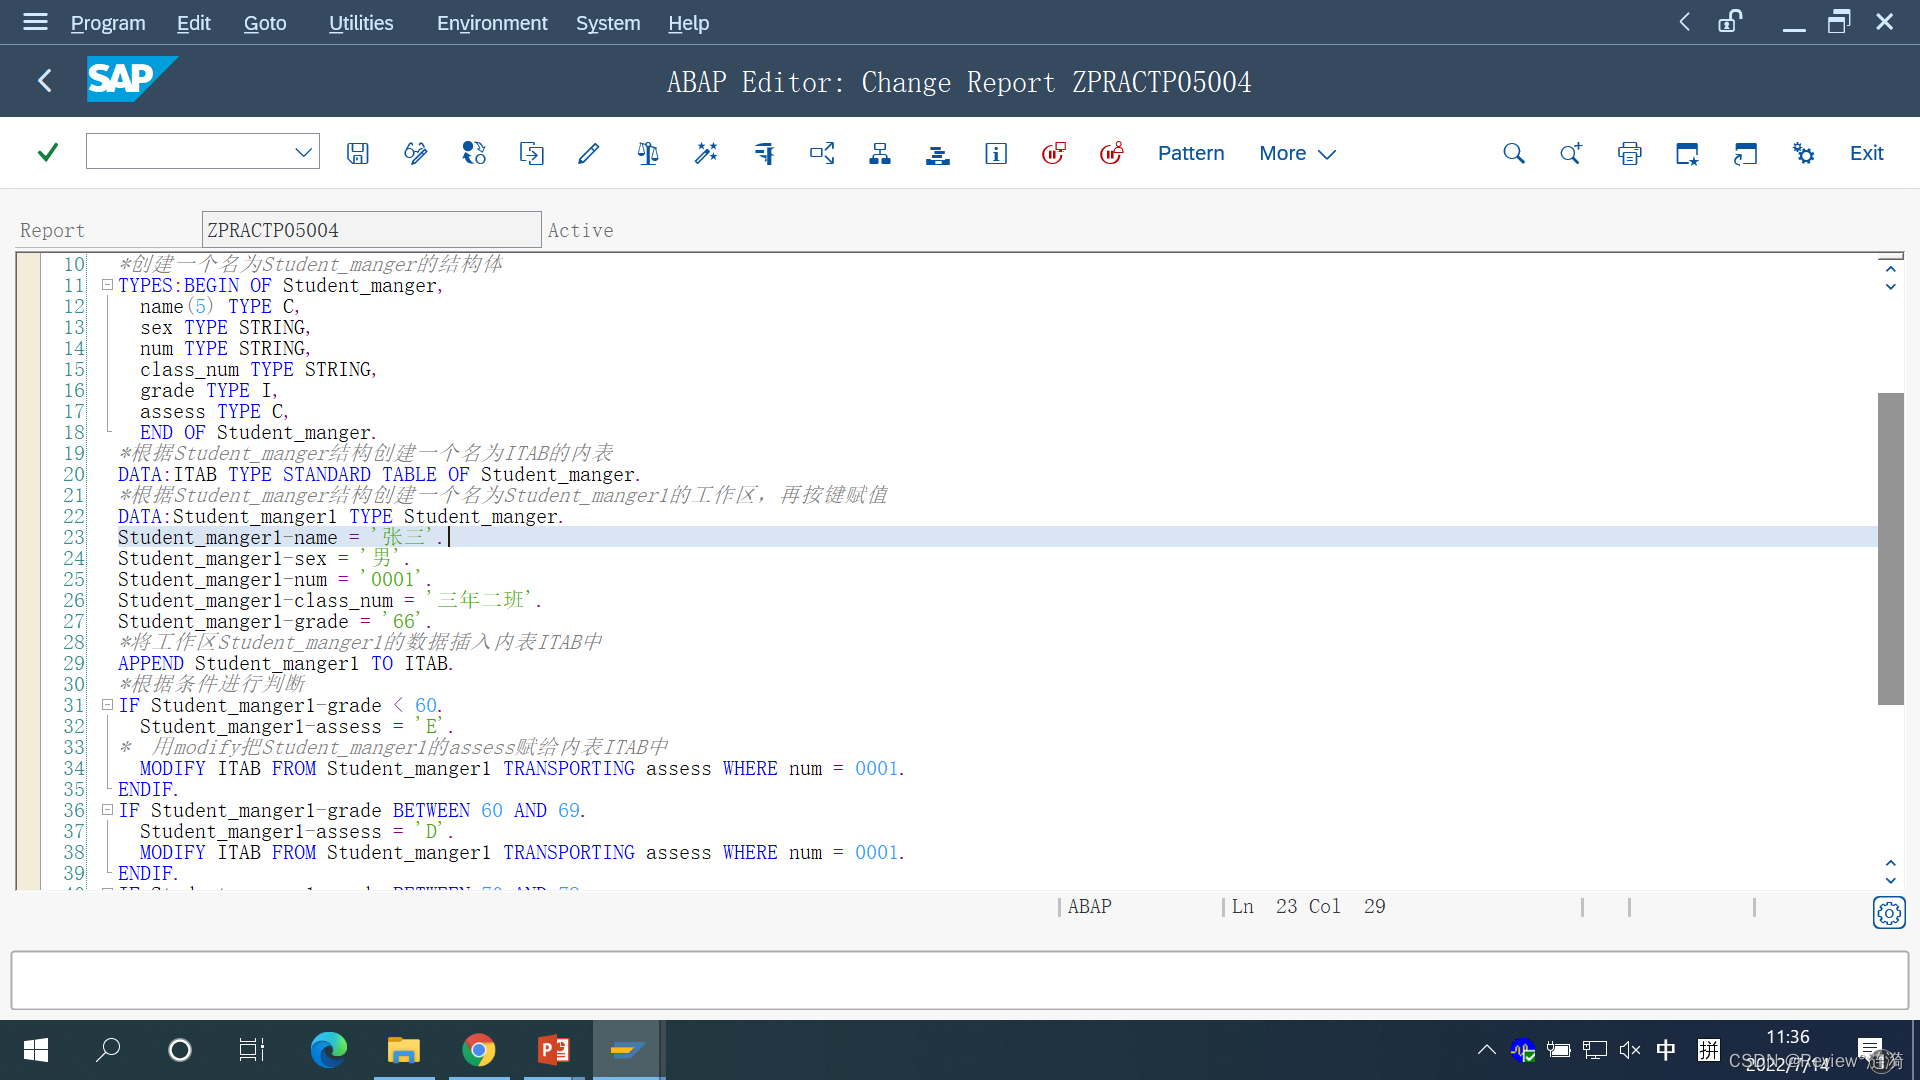The image size is (1920, 1080).
Task: Collapse the IF block on line 31
Action: (x=107, y=705)
